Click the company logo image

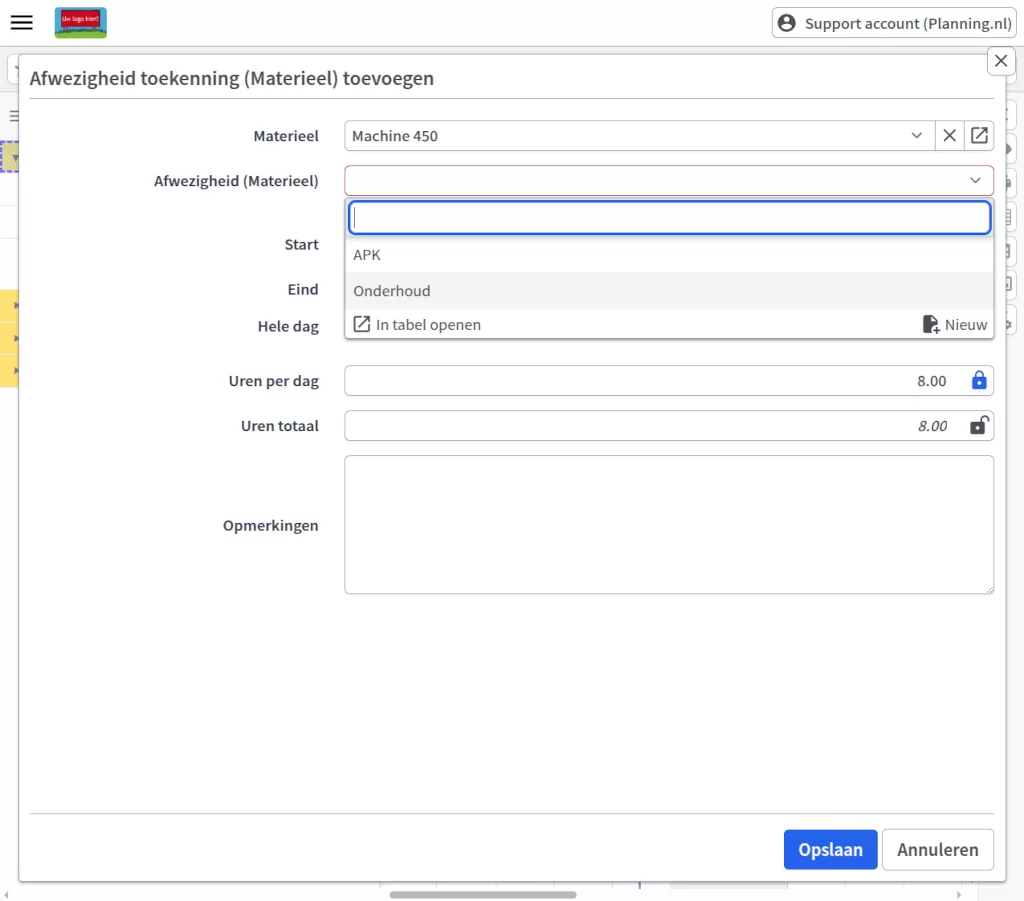pyautogui.click(x=81, y=22)
